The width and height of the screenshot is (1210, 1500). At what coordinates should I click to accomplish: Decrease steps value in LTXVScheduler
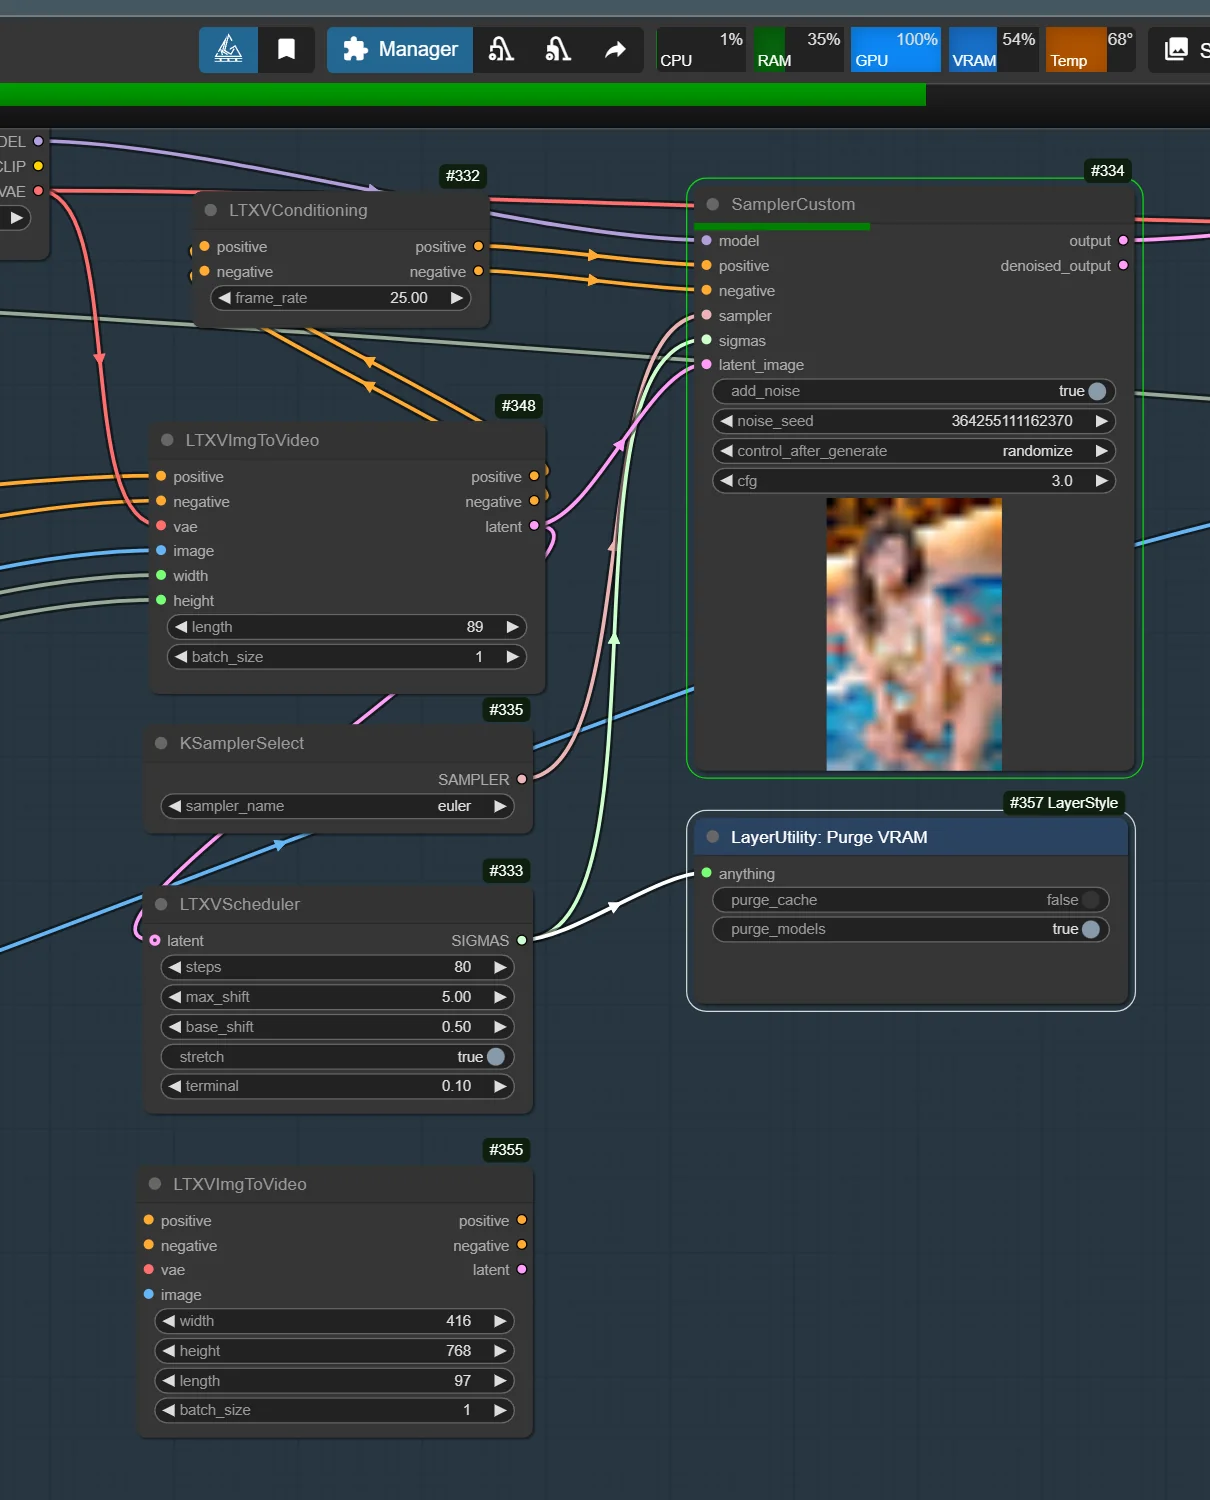point(175,967)
